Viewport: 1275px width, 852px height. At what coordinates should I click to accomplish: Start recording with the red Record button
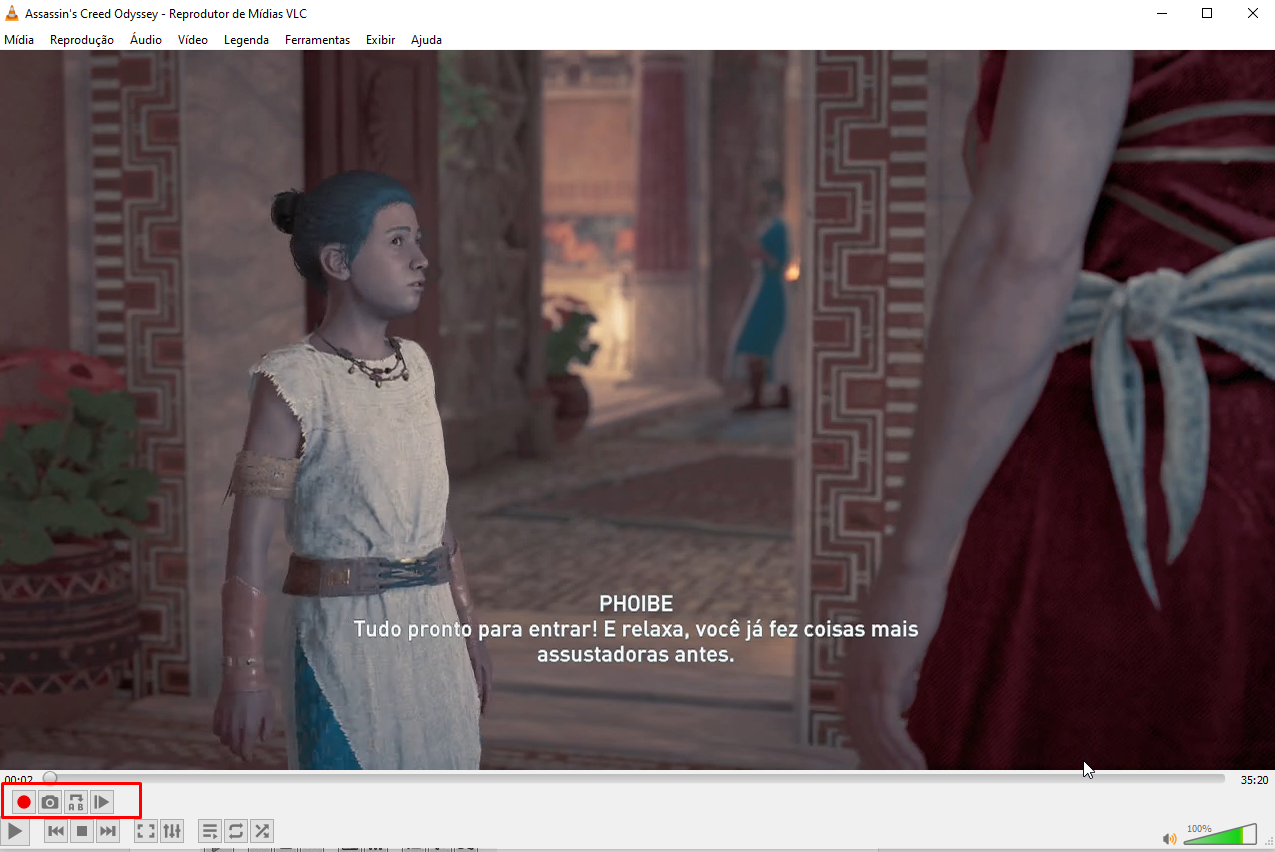(24, 802)
